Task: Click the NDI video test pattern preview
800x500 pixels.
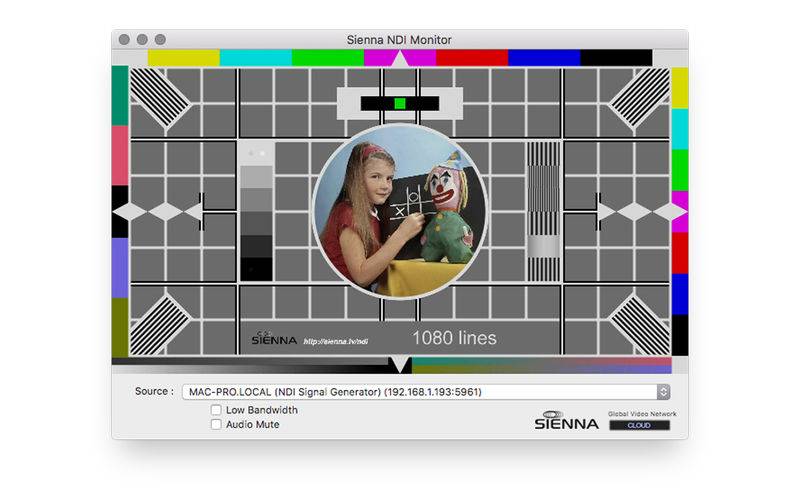Action: [400, 211]
